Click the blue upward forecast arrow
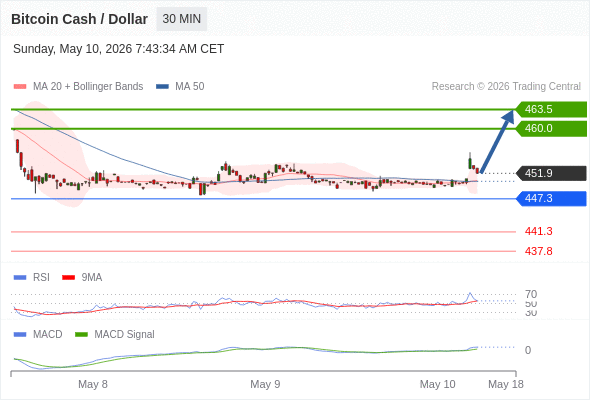 pos(497,142)
